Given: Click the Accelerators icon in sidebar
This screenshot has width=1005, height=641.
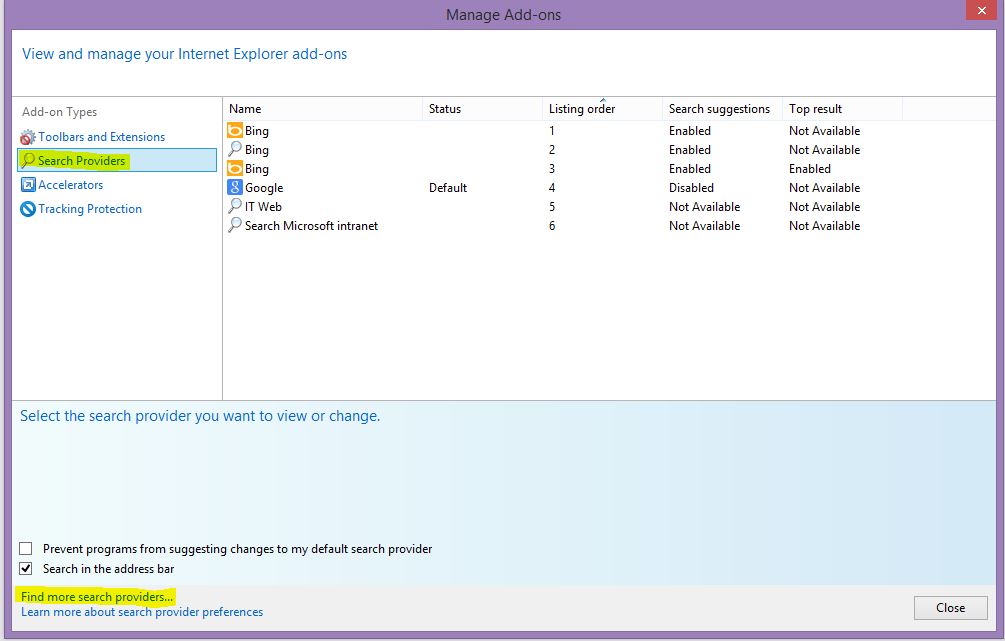Looking at the screenshot, I should (28, 185).
